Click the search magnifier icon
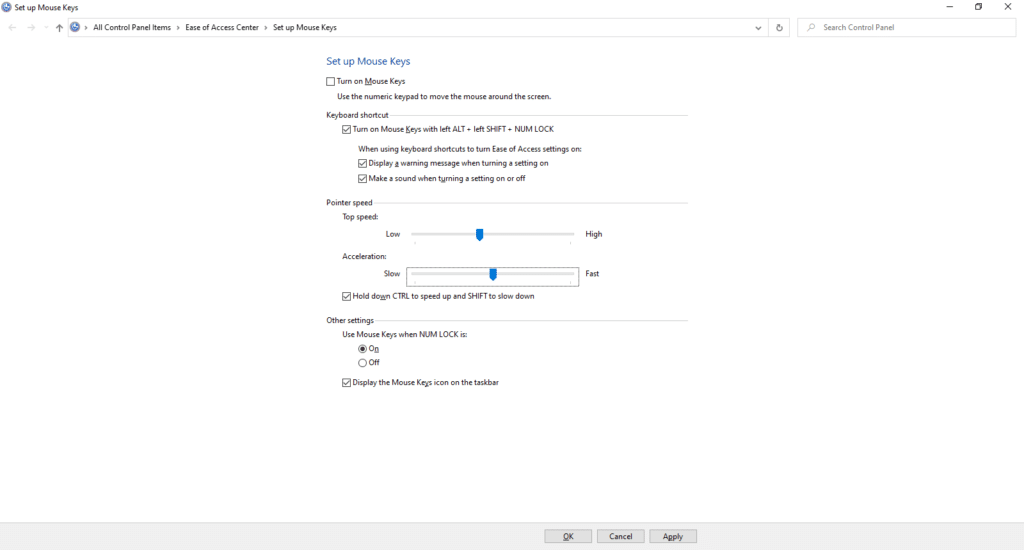 (811, 27)
